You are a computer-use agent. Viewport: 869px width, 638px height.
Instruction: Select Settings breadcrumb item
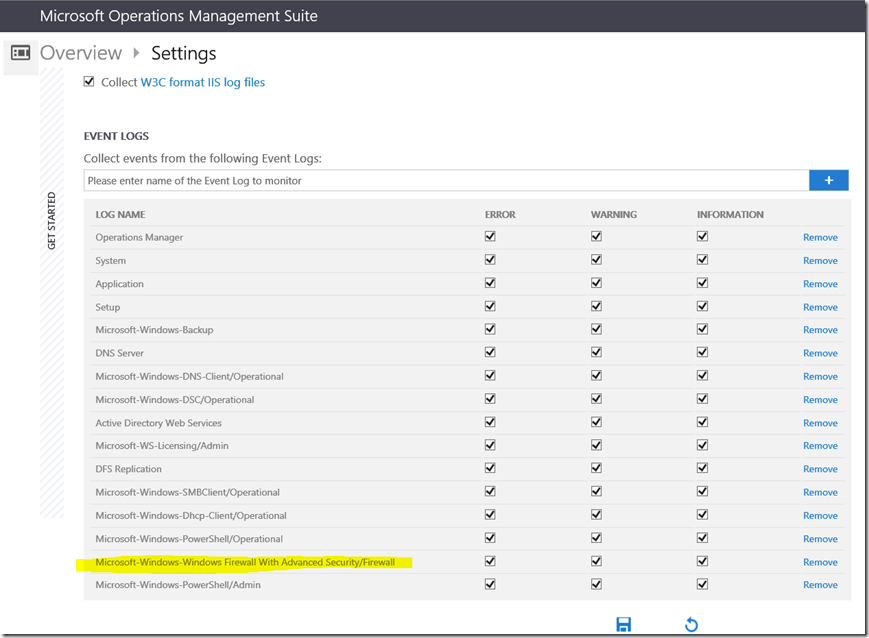click(x=183, y=53)
